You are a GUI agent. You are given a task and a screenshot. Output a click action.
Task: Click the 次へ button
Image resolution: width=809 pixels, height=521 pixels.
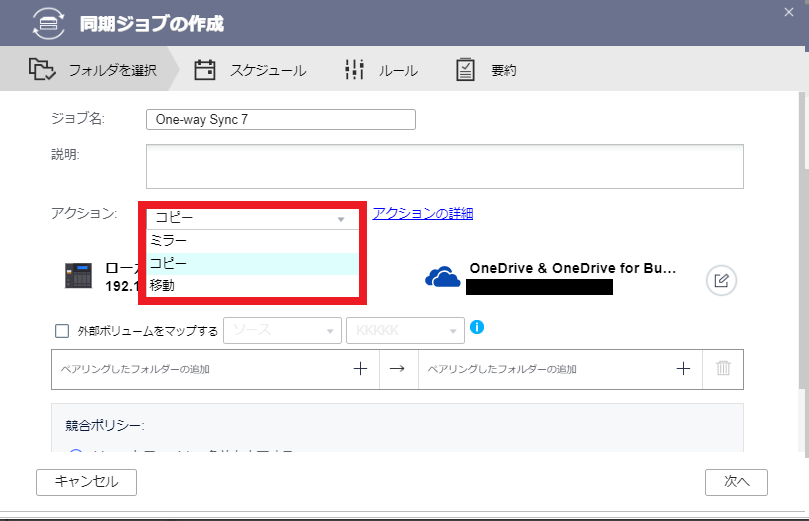(x=736, y=482)
